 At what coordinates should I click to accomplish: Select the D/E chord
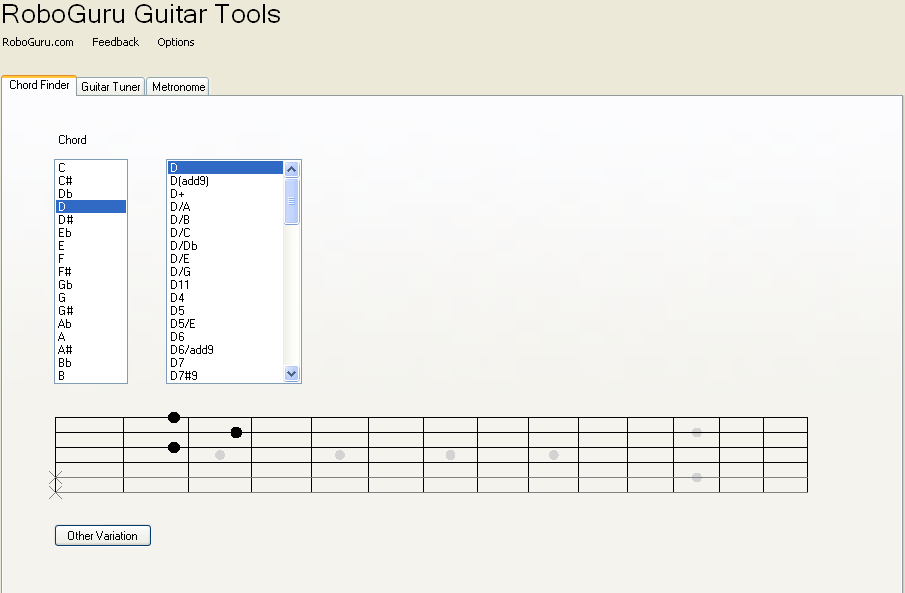[226, 259]
